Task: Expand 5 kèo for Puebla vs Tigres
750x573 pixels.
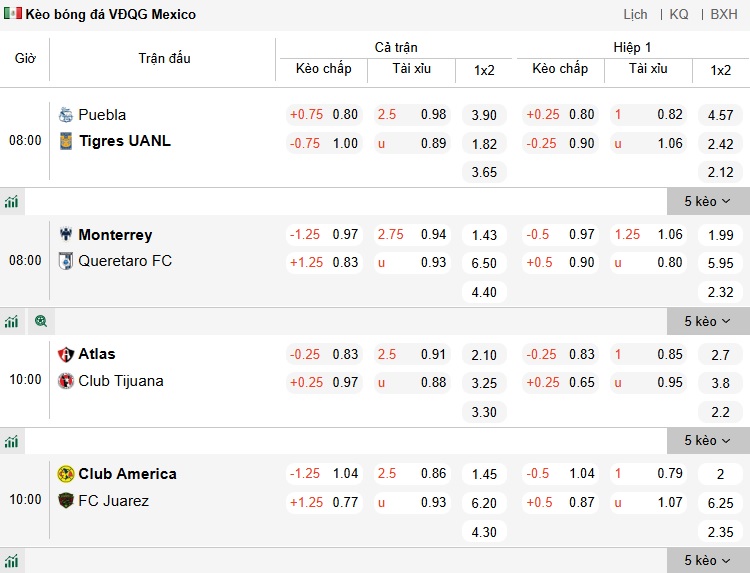Action: (x=707, y=202)
